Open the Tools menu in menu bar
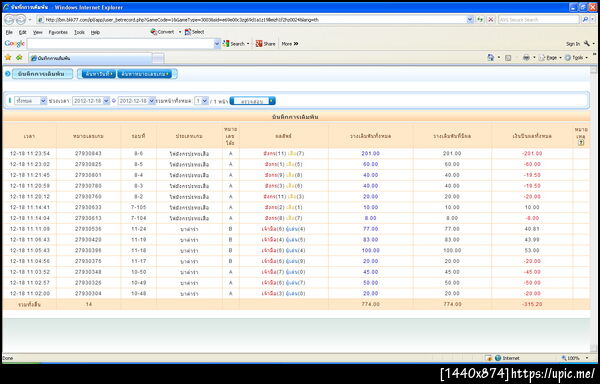Screen dimensions: 600x384 [x=79, y=33]
